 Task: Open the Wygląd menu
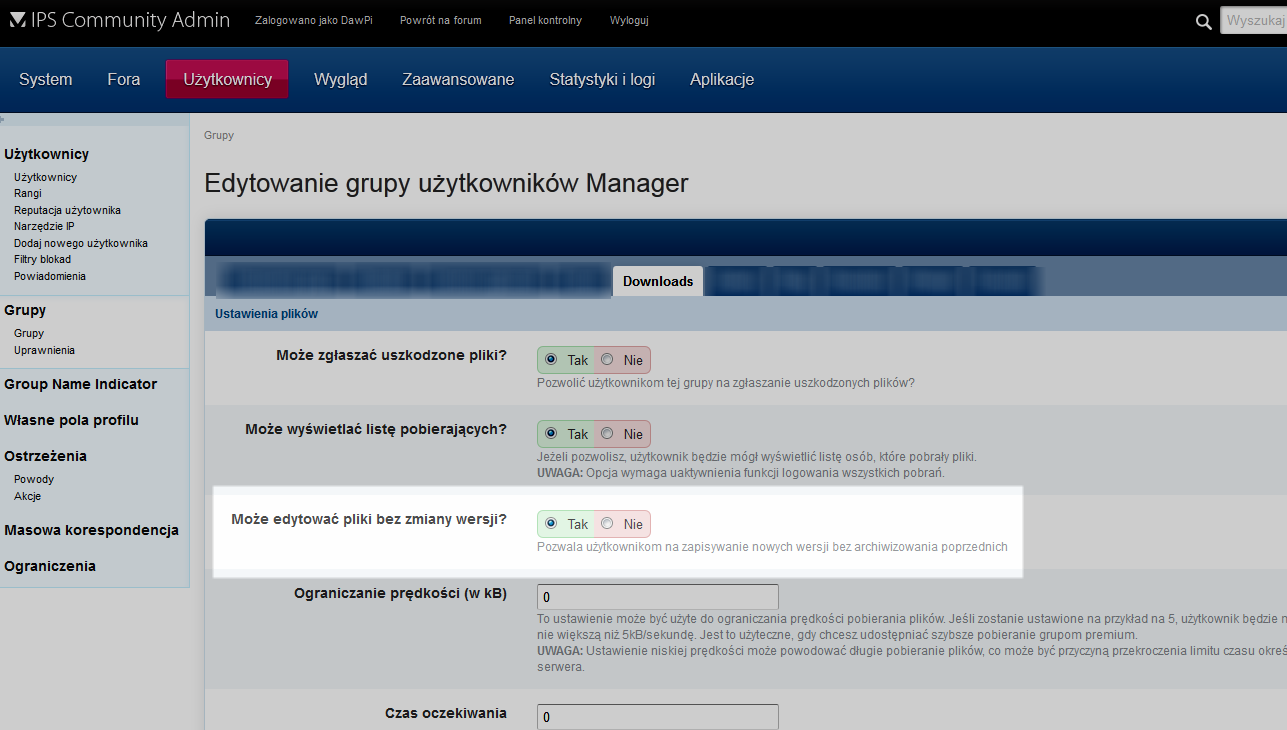click(340, 79)
